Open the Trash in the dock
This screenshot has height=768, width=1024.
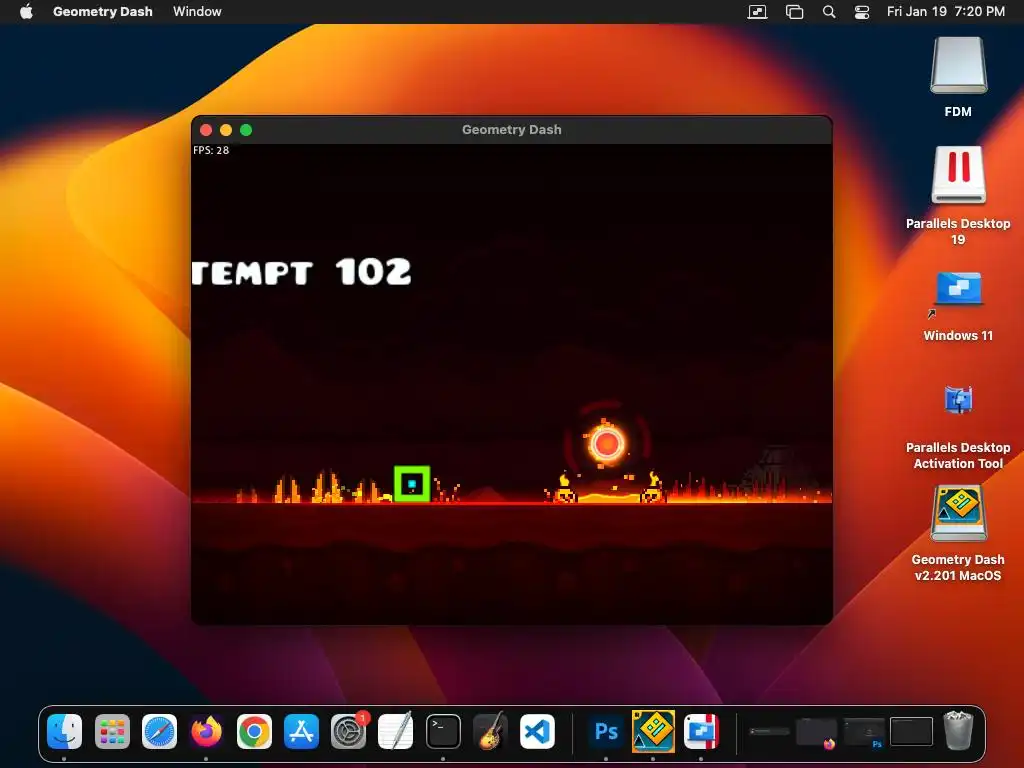pyautogui.click(x=958, y=731)
